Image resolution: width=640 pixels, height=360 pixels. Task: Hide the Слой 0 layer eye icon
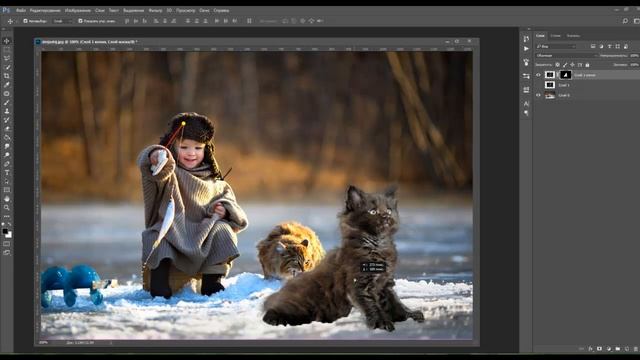(x=538, y=95)
